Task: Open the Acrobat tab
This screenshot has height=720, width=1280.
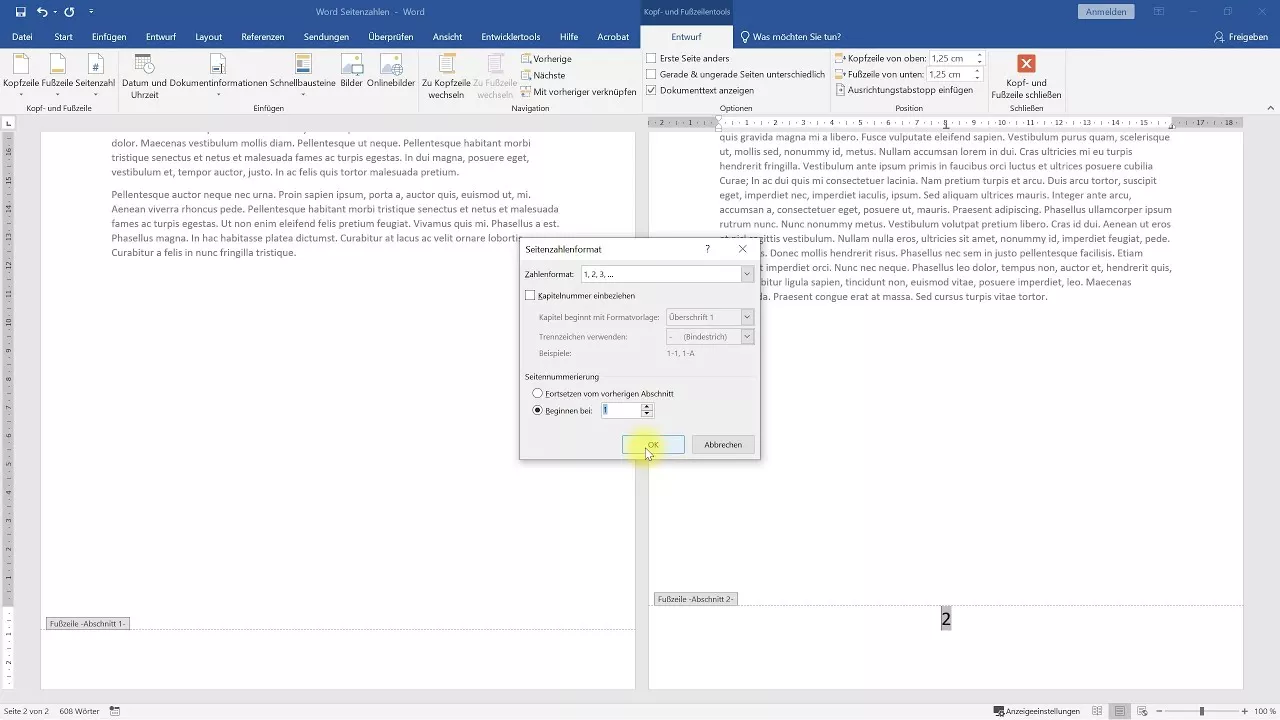Action: (x=613, y=36)
